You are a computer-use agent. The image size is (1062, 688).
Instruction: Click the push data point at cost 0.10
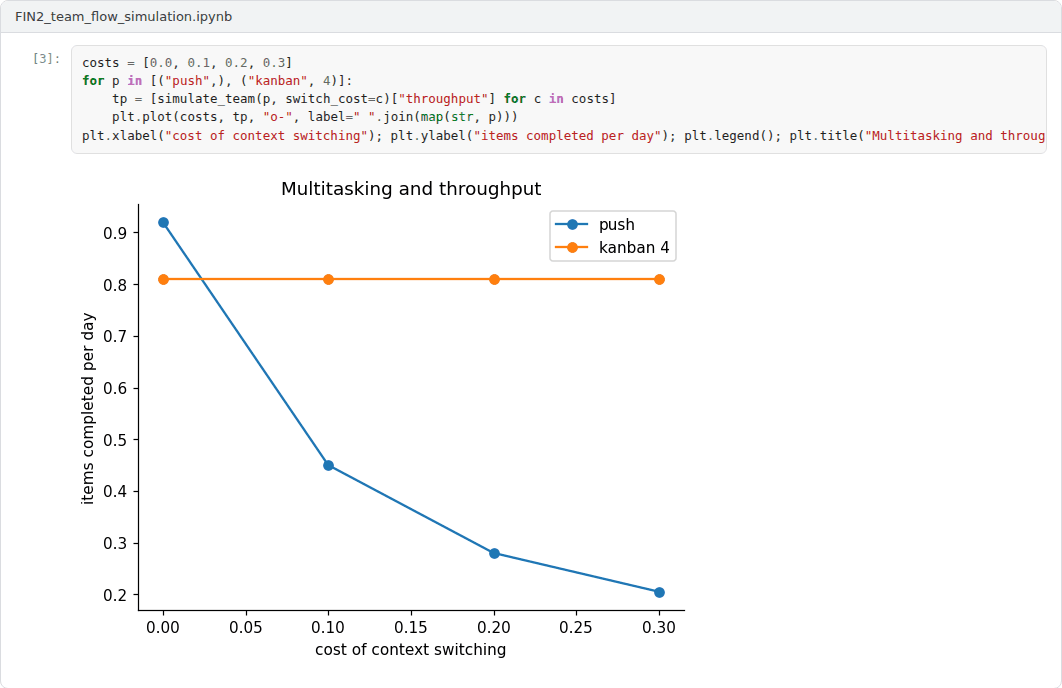coord(328,465)
